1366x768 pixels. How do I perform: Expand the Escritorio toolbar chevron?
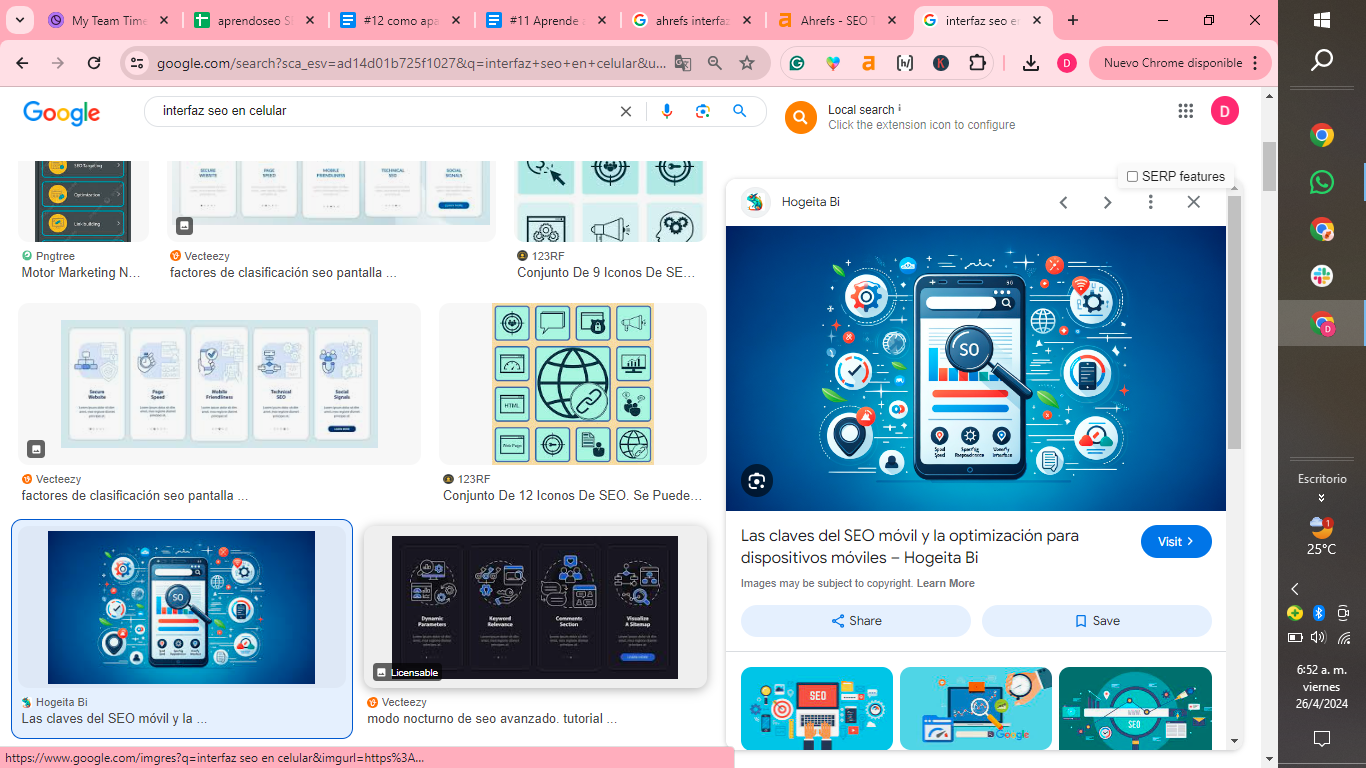tap(1322, 498)
